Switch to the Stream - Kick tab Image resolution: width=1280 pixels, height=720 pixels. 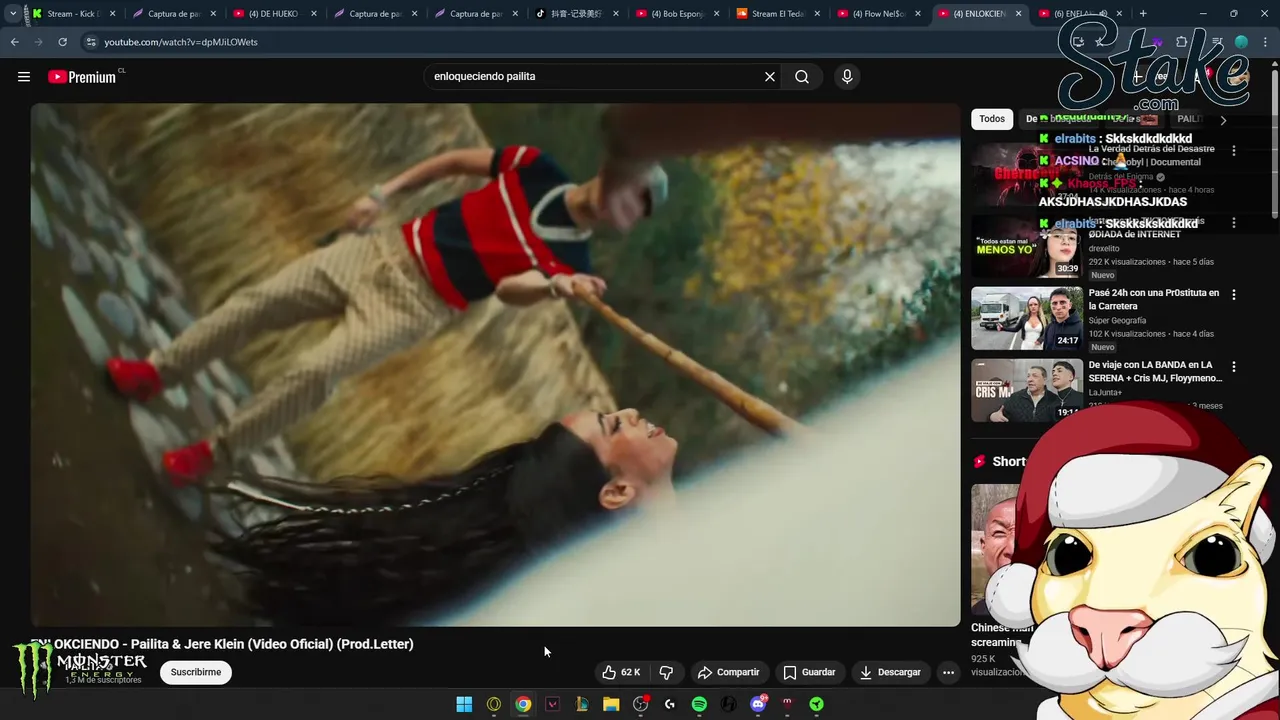click(x=74, y=14)
